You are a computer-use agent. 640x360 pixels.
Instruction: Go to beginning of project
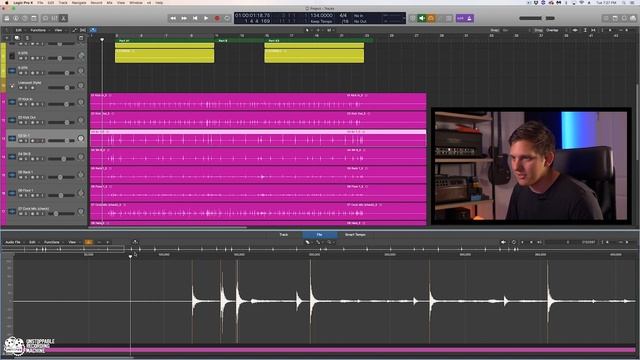[195, 18]
